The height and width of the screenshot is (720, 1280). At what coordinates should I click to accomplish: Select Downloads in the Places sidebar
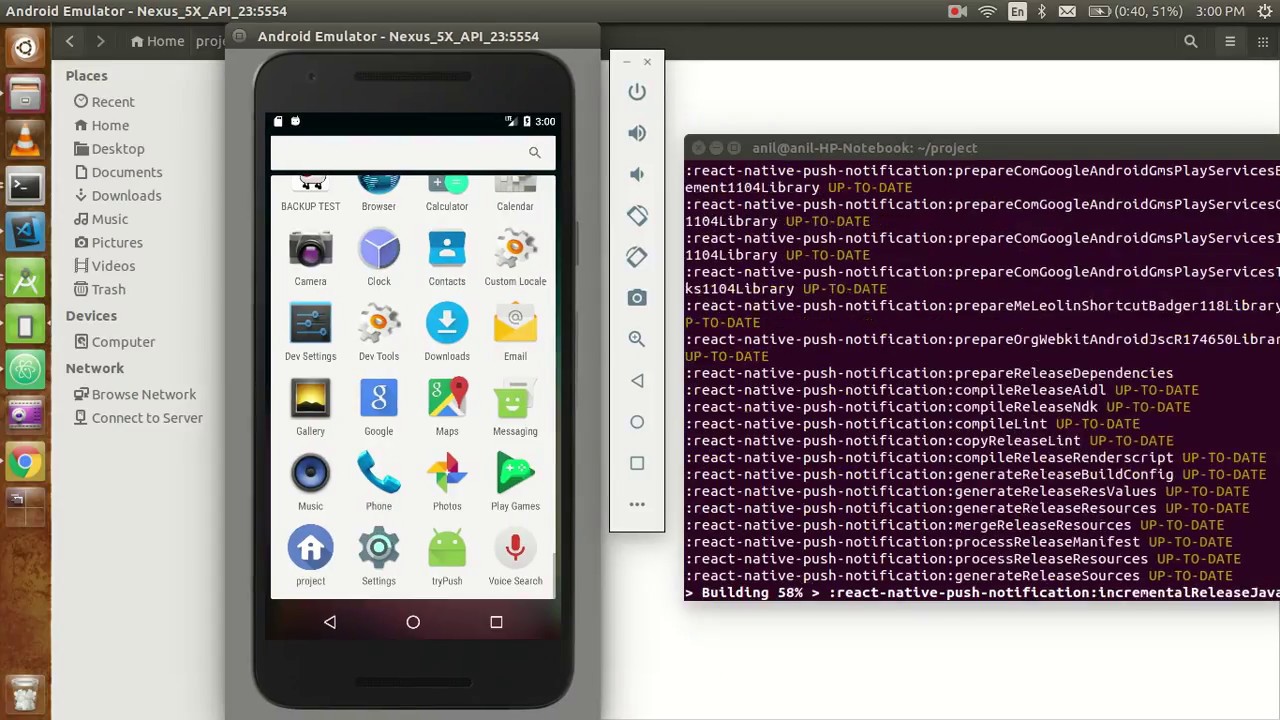pos(126,196)
